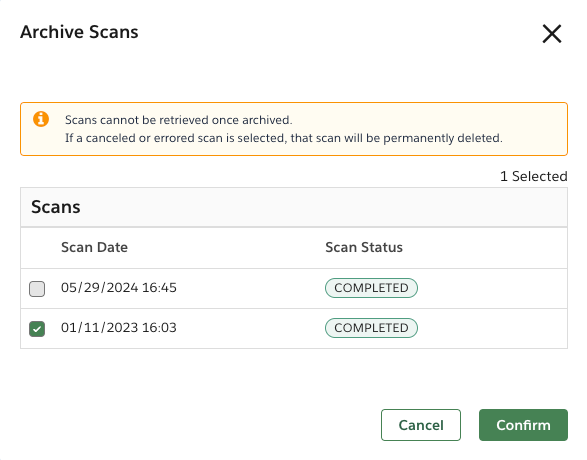587x460 pixels.
Task: Select the Scan Date column header
Action: pos(94,247)
